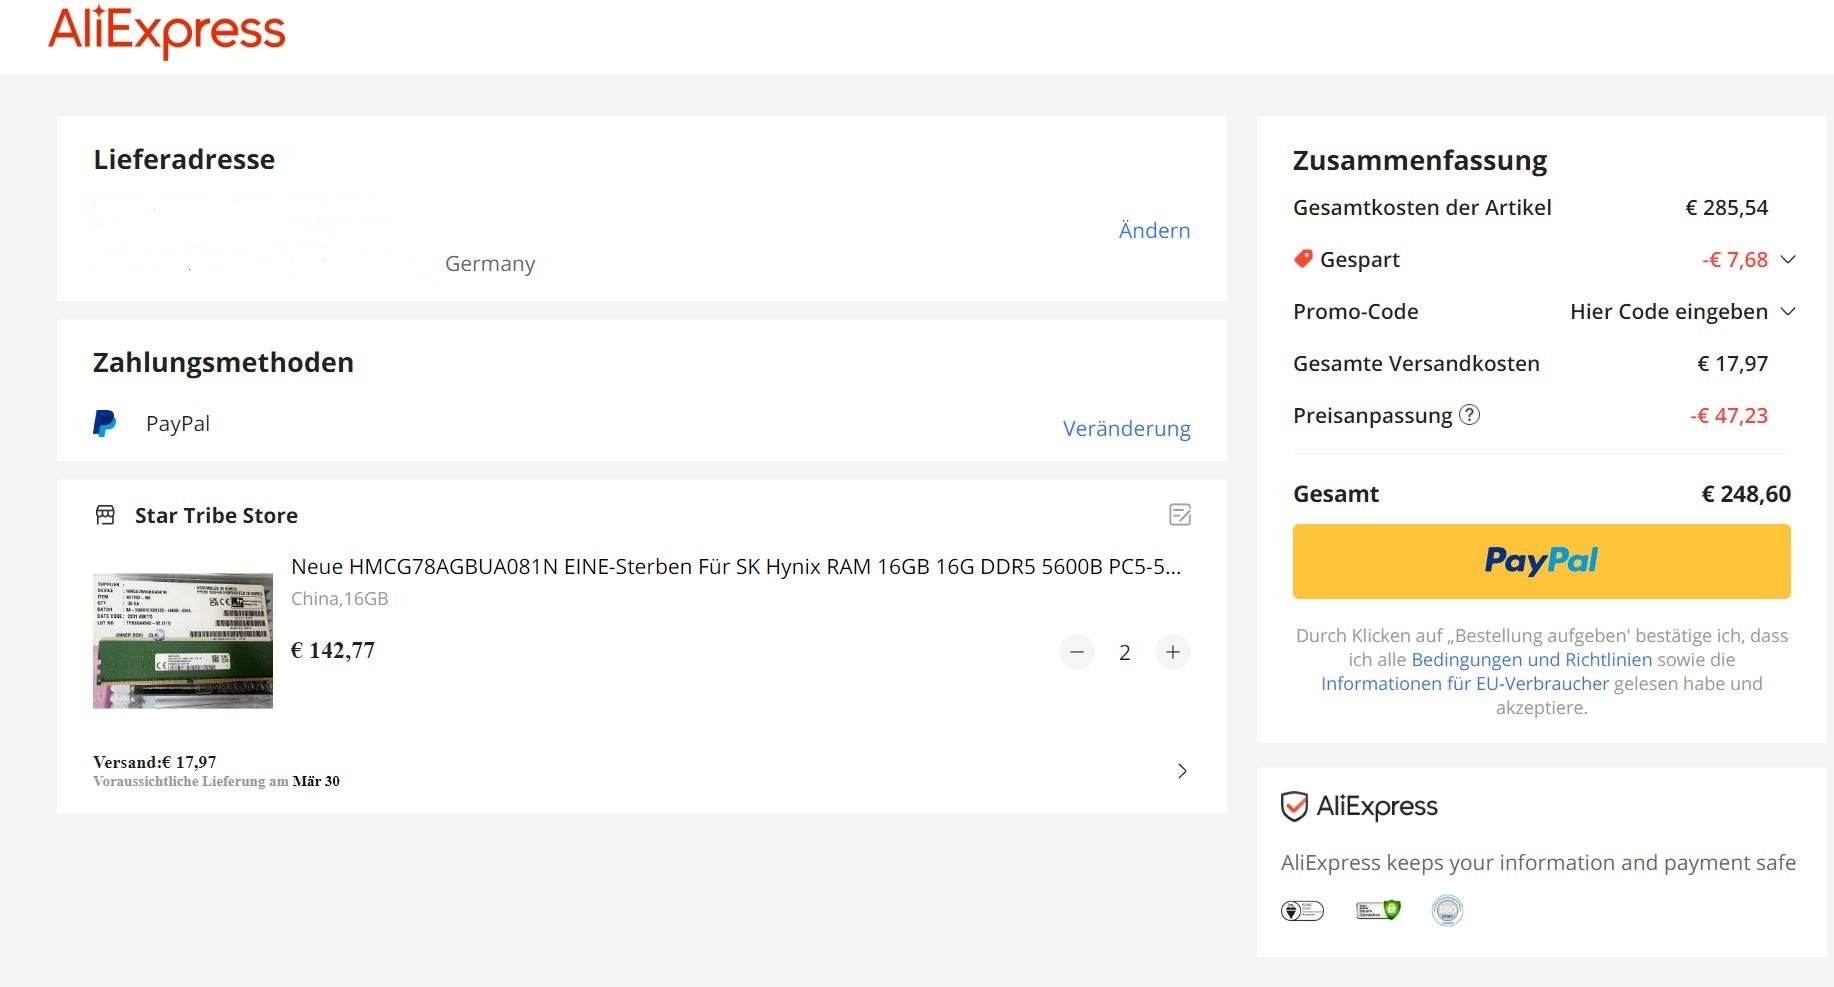Click the Preisanpassung -€ 47,23 amount

pyautogui.click(x=1729, y=415)
